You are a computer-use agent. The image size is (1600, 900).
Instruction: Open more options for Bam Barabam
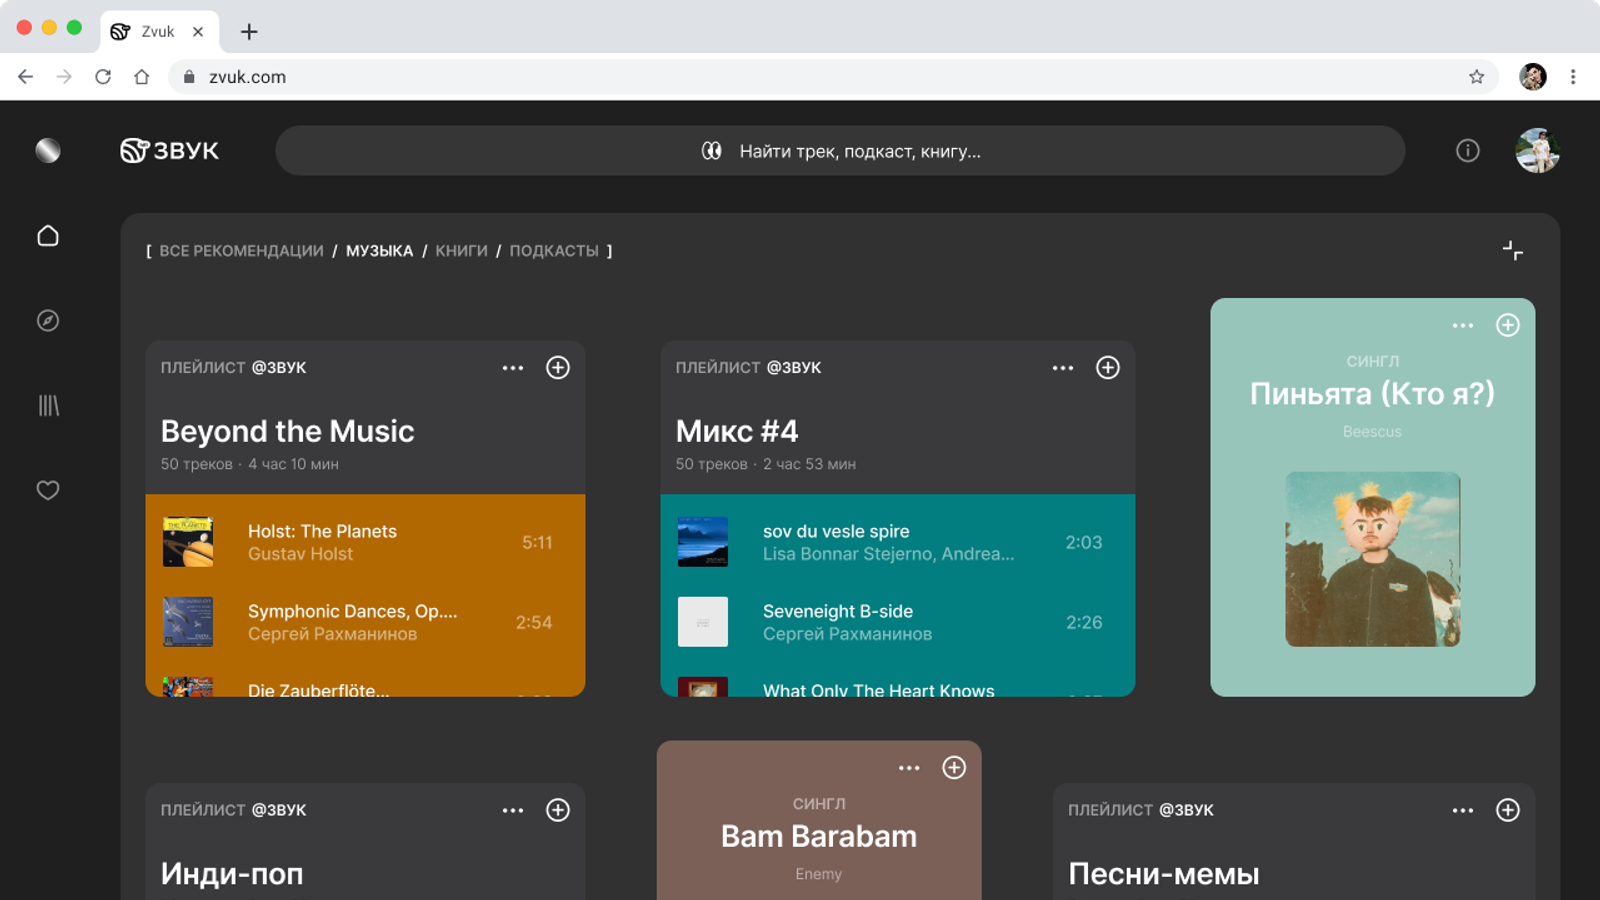[909, 768]
